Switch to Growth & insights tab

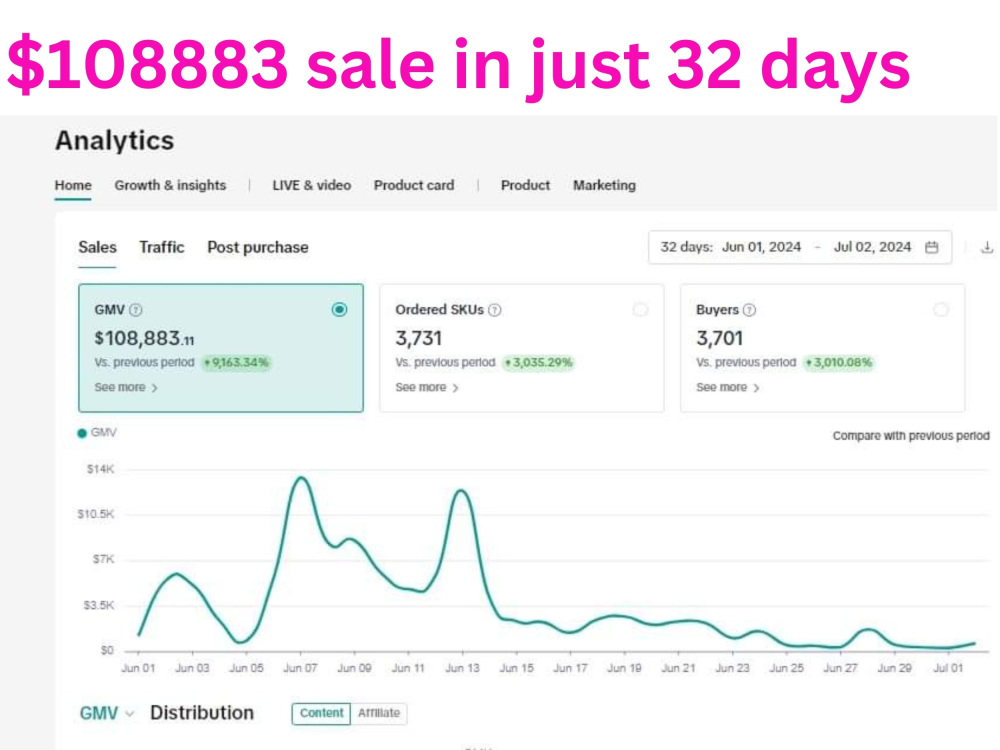(170, 185)
